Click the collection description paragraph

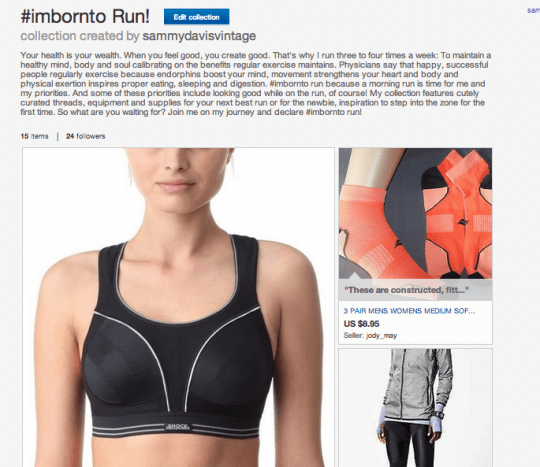(256, 84)
